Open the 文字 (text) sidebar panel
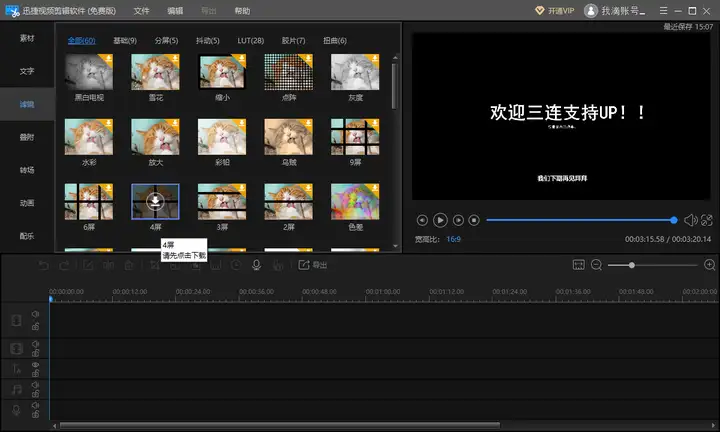The image size is (720, 432). tap(26, 72)
